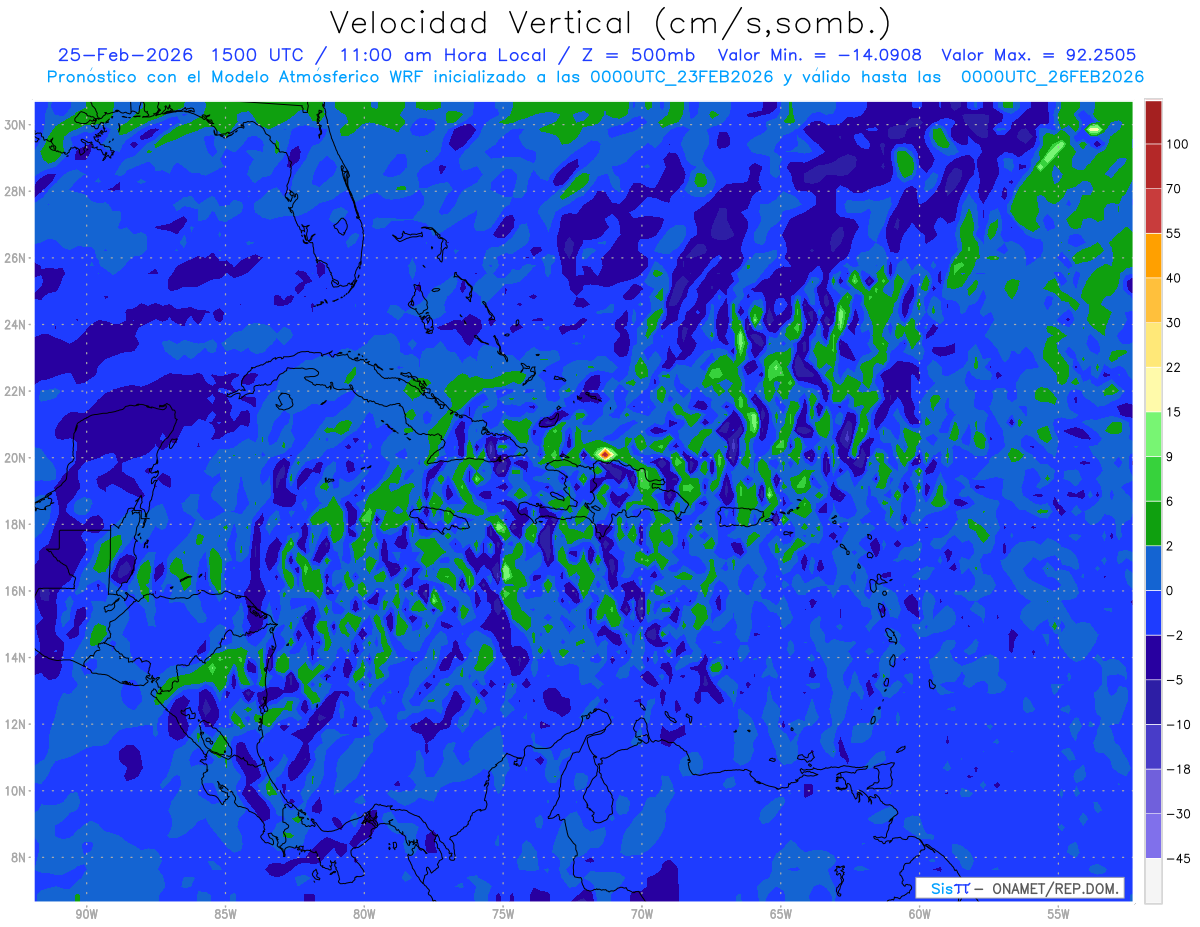Click the "20N" latitude label
The image size is (1200, 927).
17,458
